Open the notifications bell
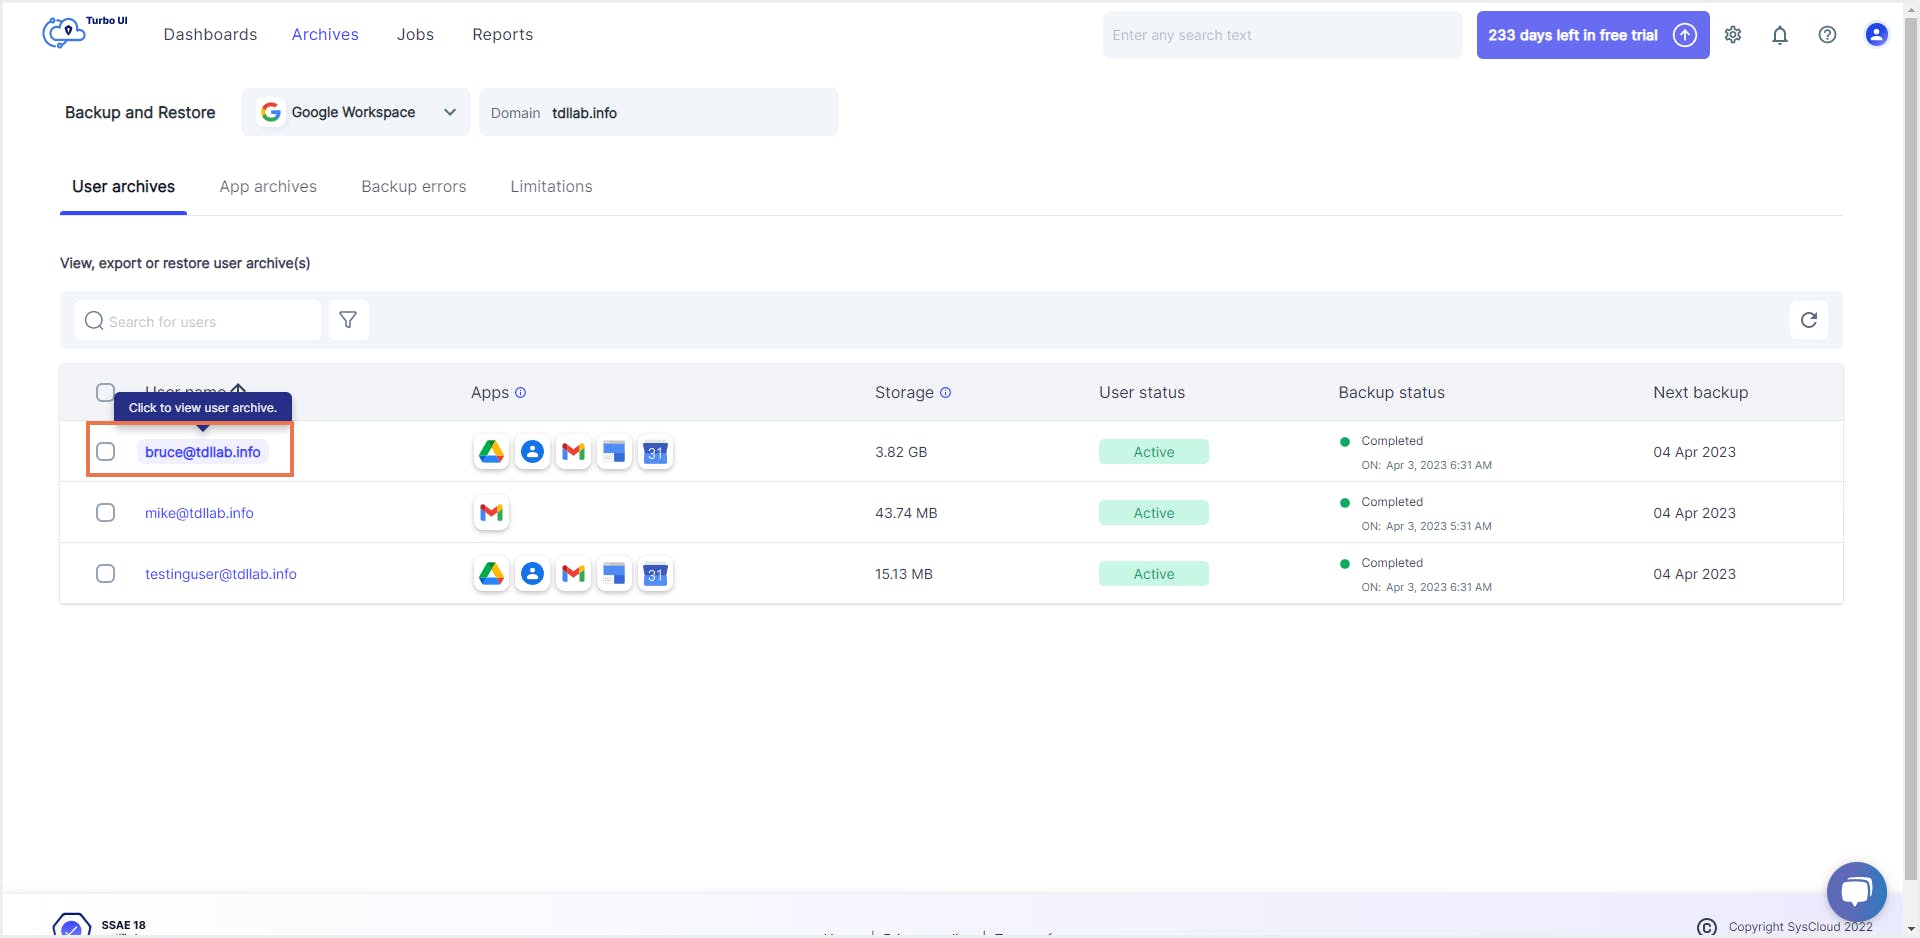 (1780, 35)
